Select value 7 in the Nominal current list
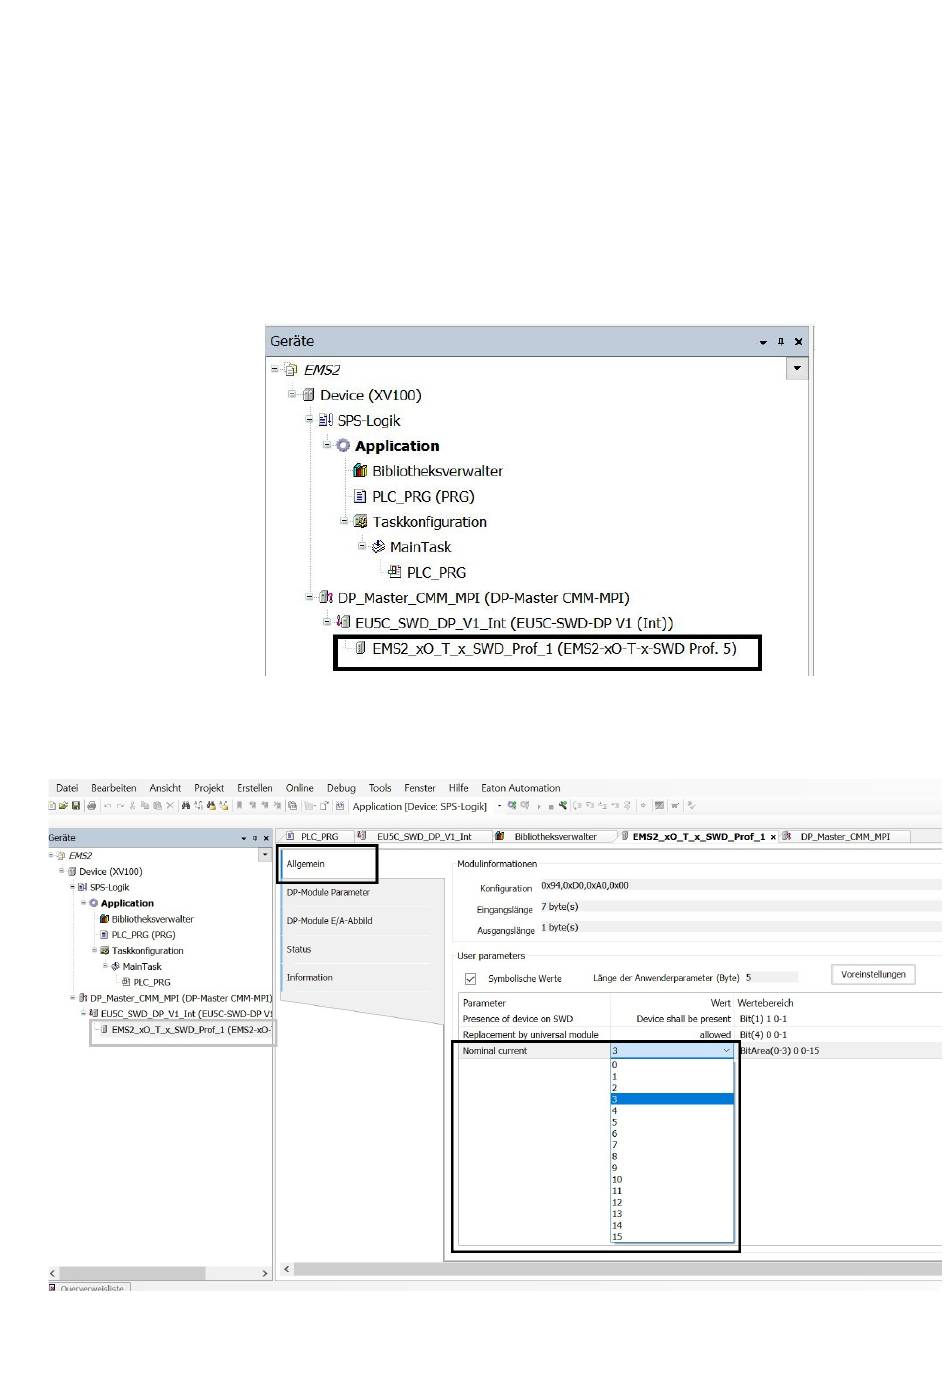Image resolution: width=950 pixels, height=1398 pixels. pos(672,1145)
